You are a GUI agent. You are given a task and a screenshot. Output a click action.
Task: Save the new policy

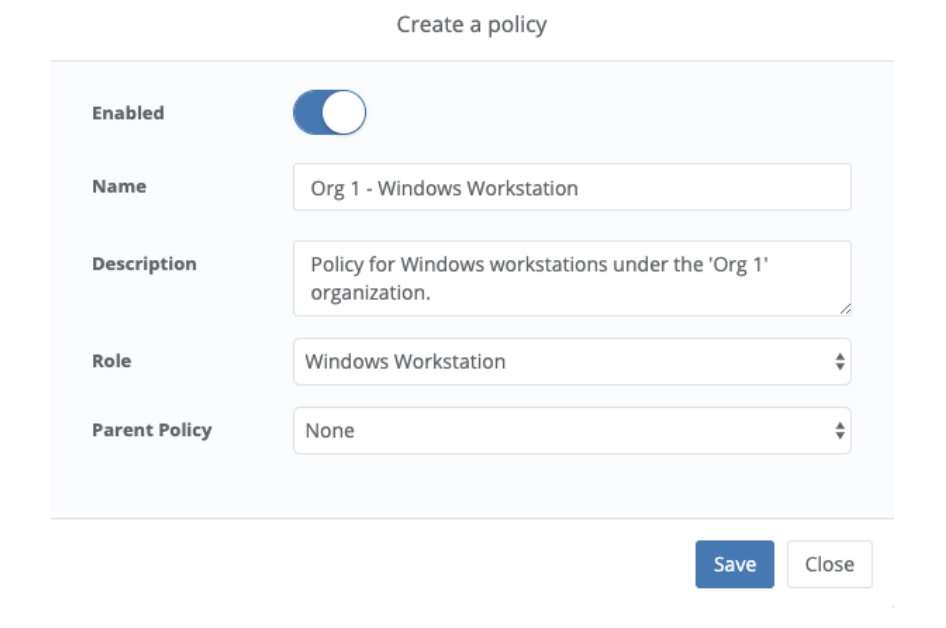coord(734,565)
